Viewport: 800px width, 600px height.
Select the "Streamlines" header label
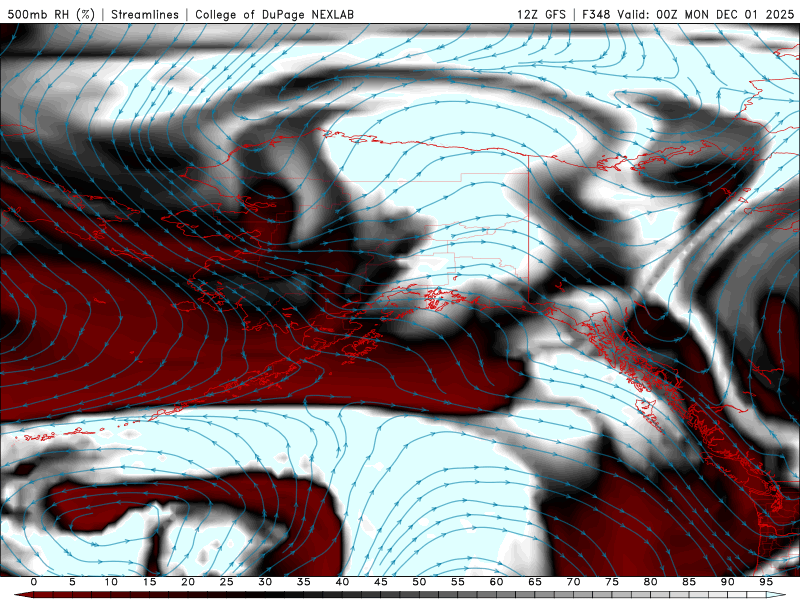coord(145,15)
